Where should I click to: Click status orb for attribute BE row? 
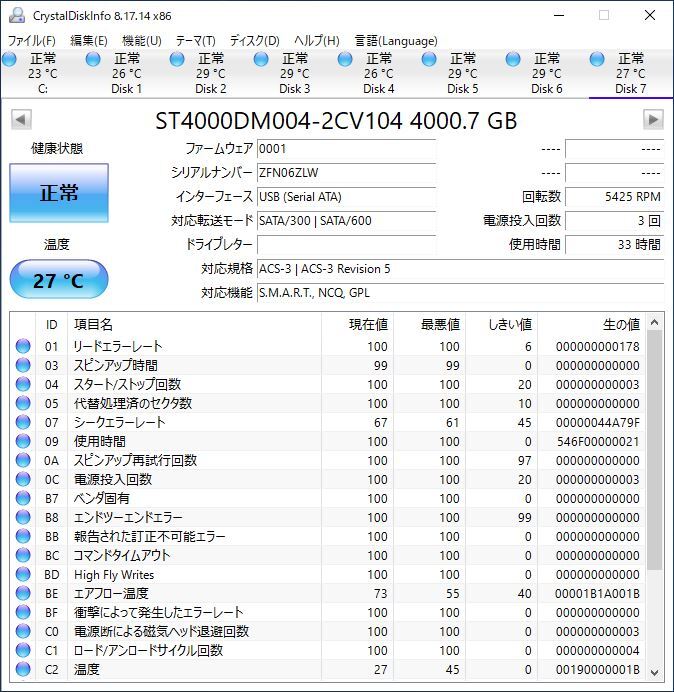[23, 593]
